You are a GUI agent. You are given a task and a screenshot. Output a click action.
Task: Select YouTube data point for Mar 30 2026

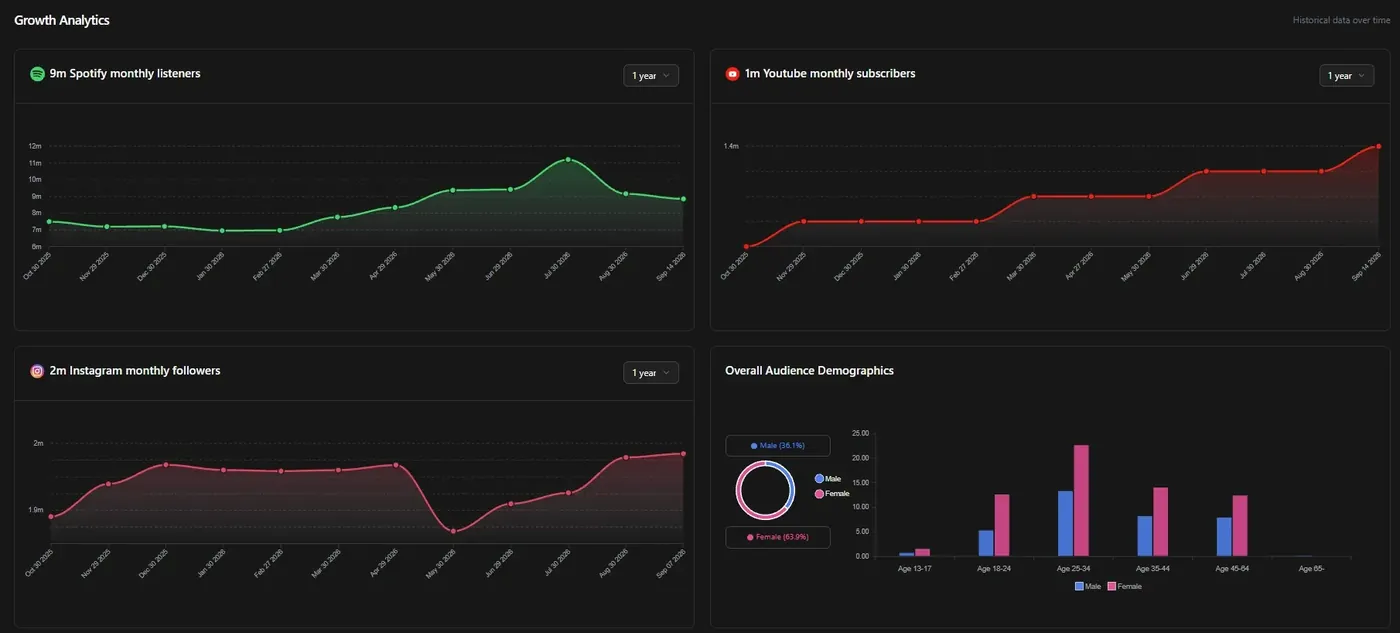[1034, 196]
